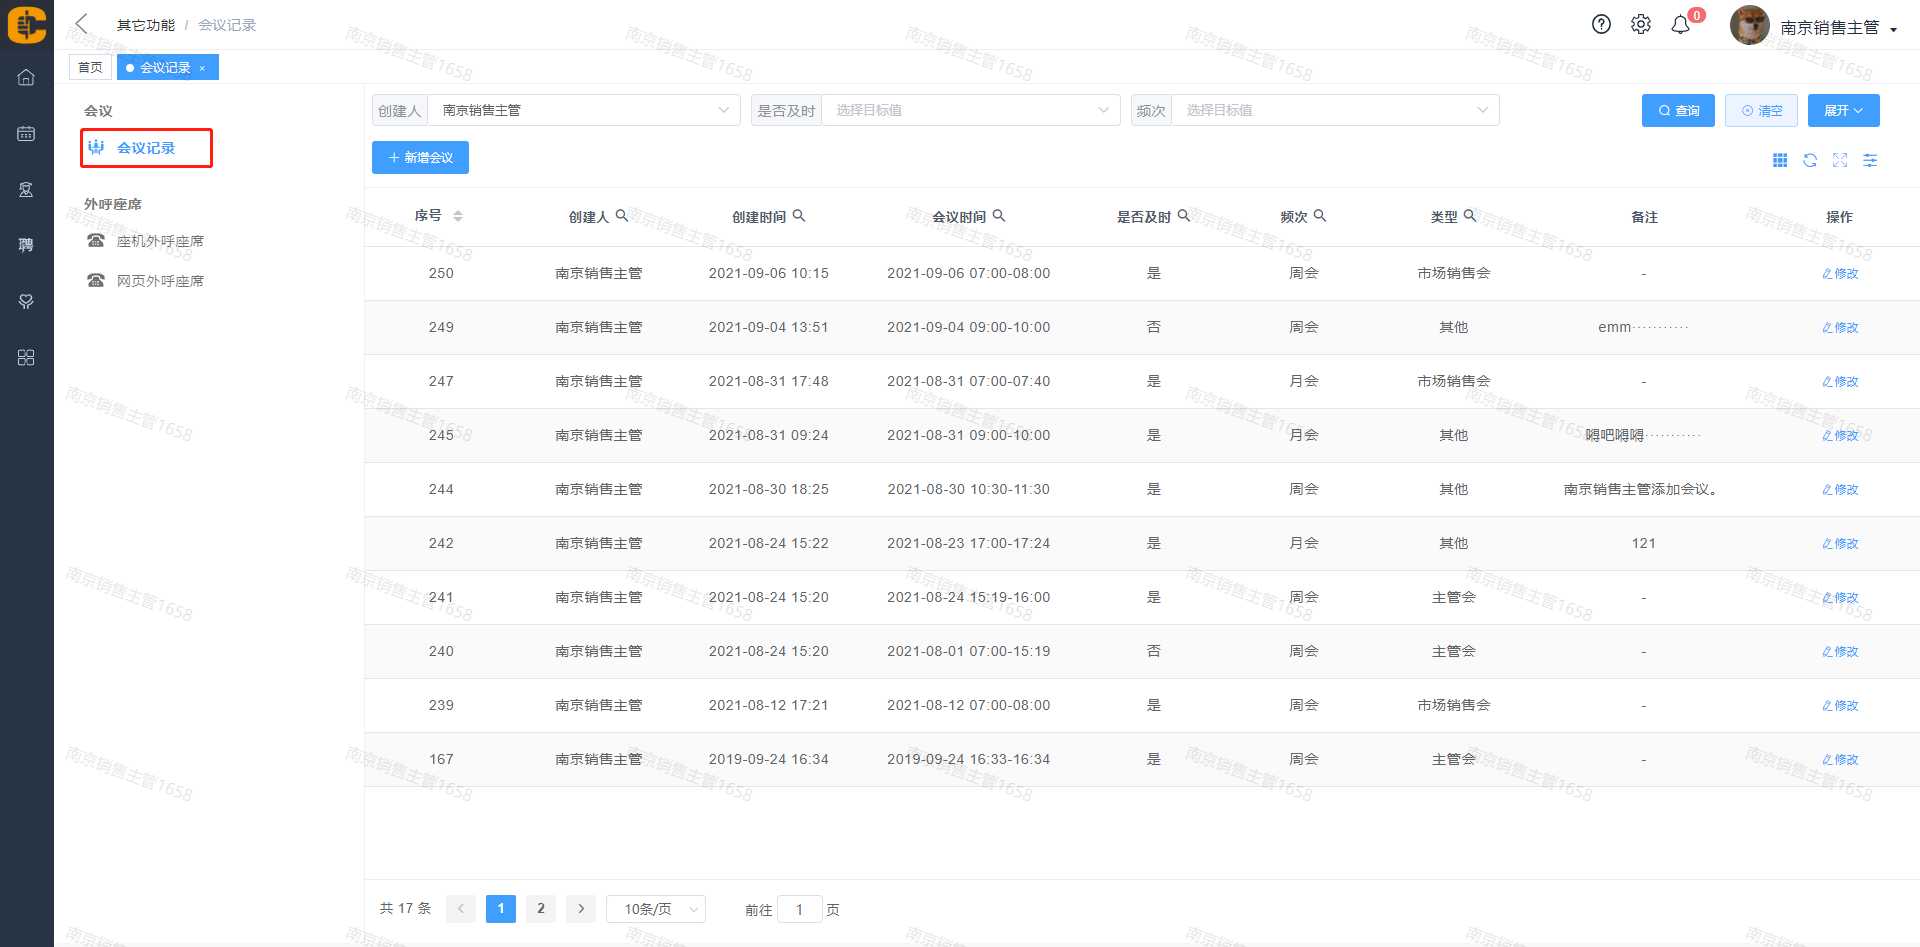Sort table by 序号 column arrows

pyautogui.click(x=458, y=216)
